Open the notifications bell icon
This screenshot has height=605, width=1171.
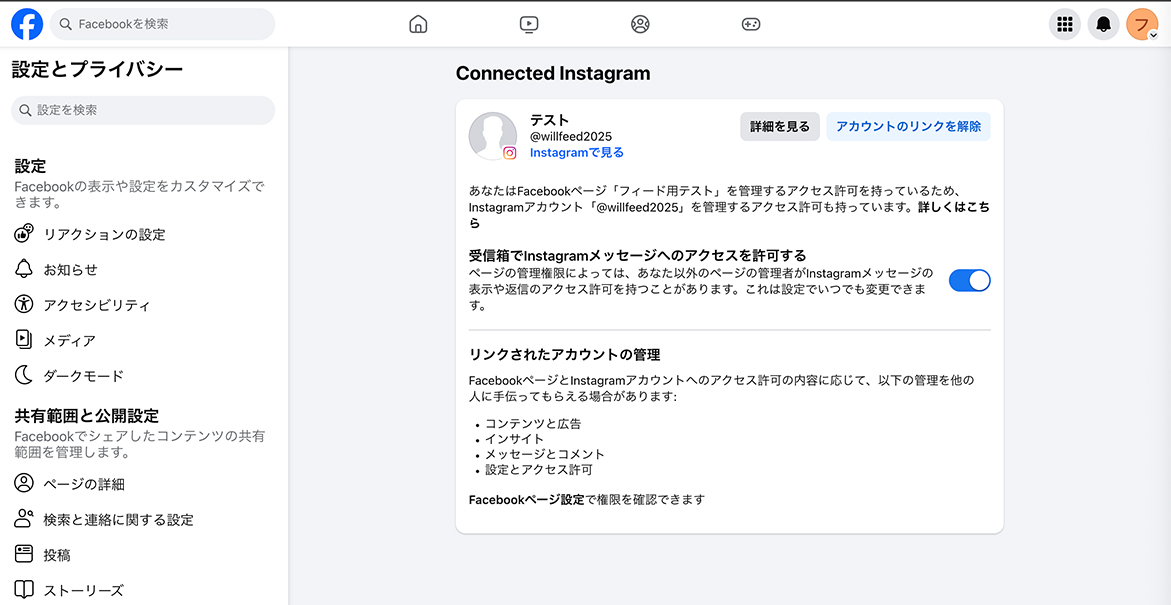tap(1104, 25)
